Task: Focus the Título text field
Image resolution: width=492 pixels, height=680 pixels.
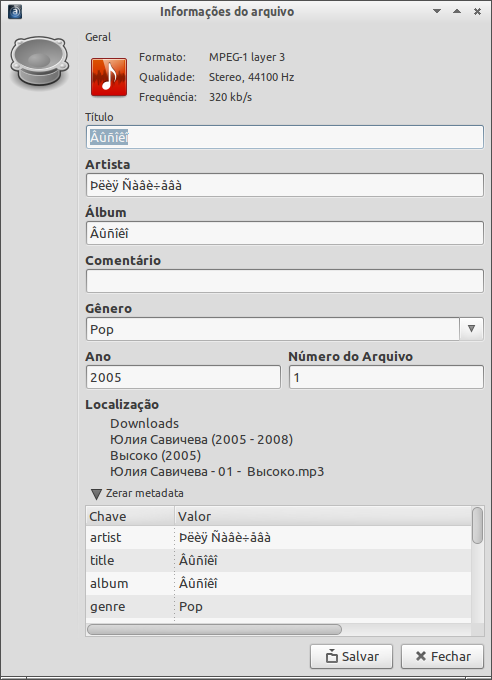Action: point(285,137)
